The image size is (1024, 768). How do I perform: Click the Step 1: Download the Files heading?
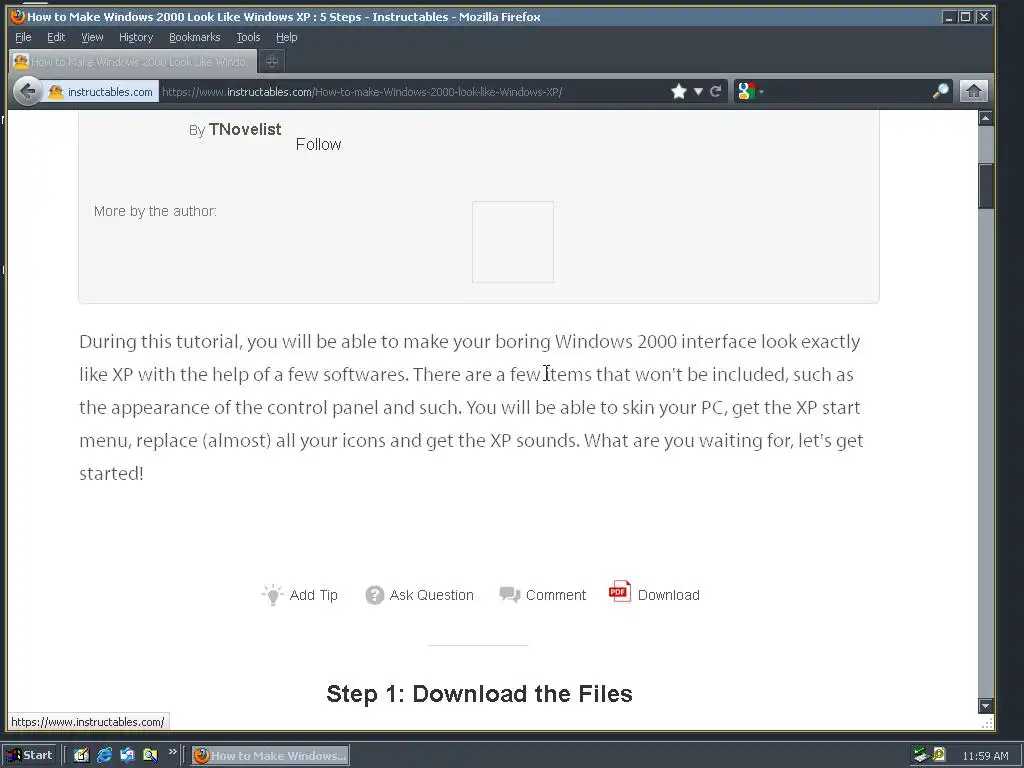[x=479, y=694]
